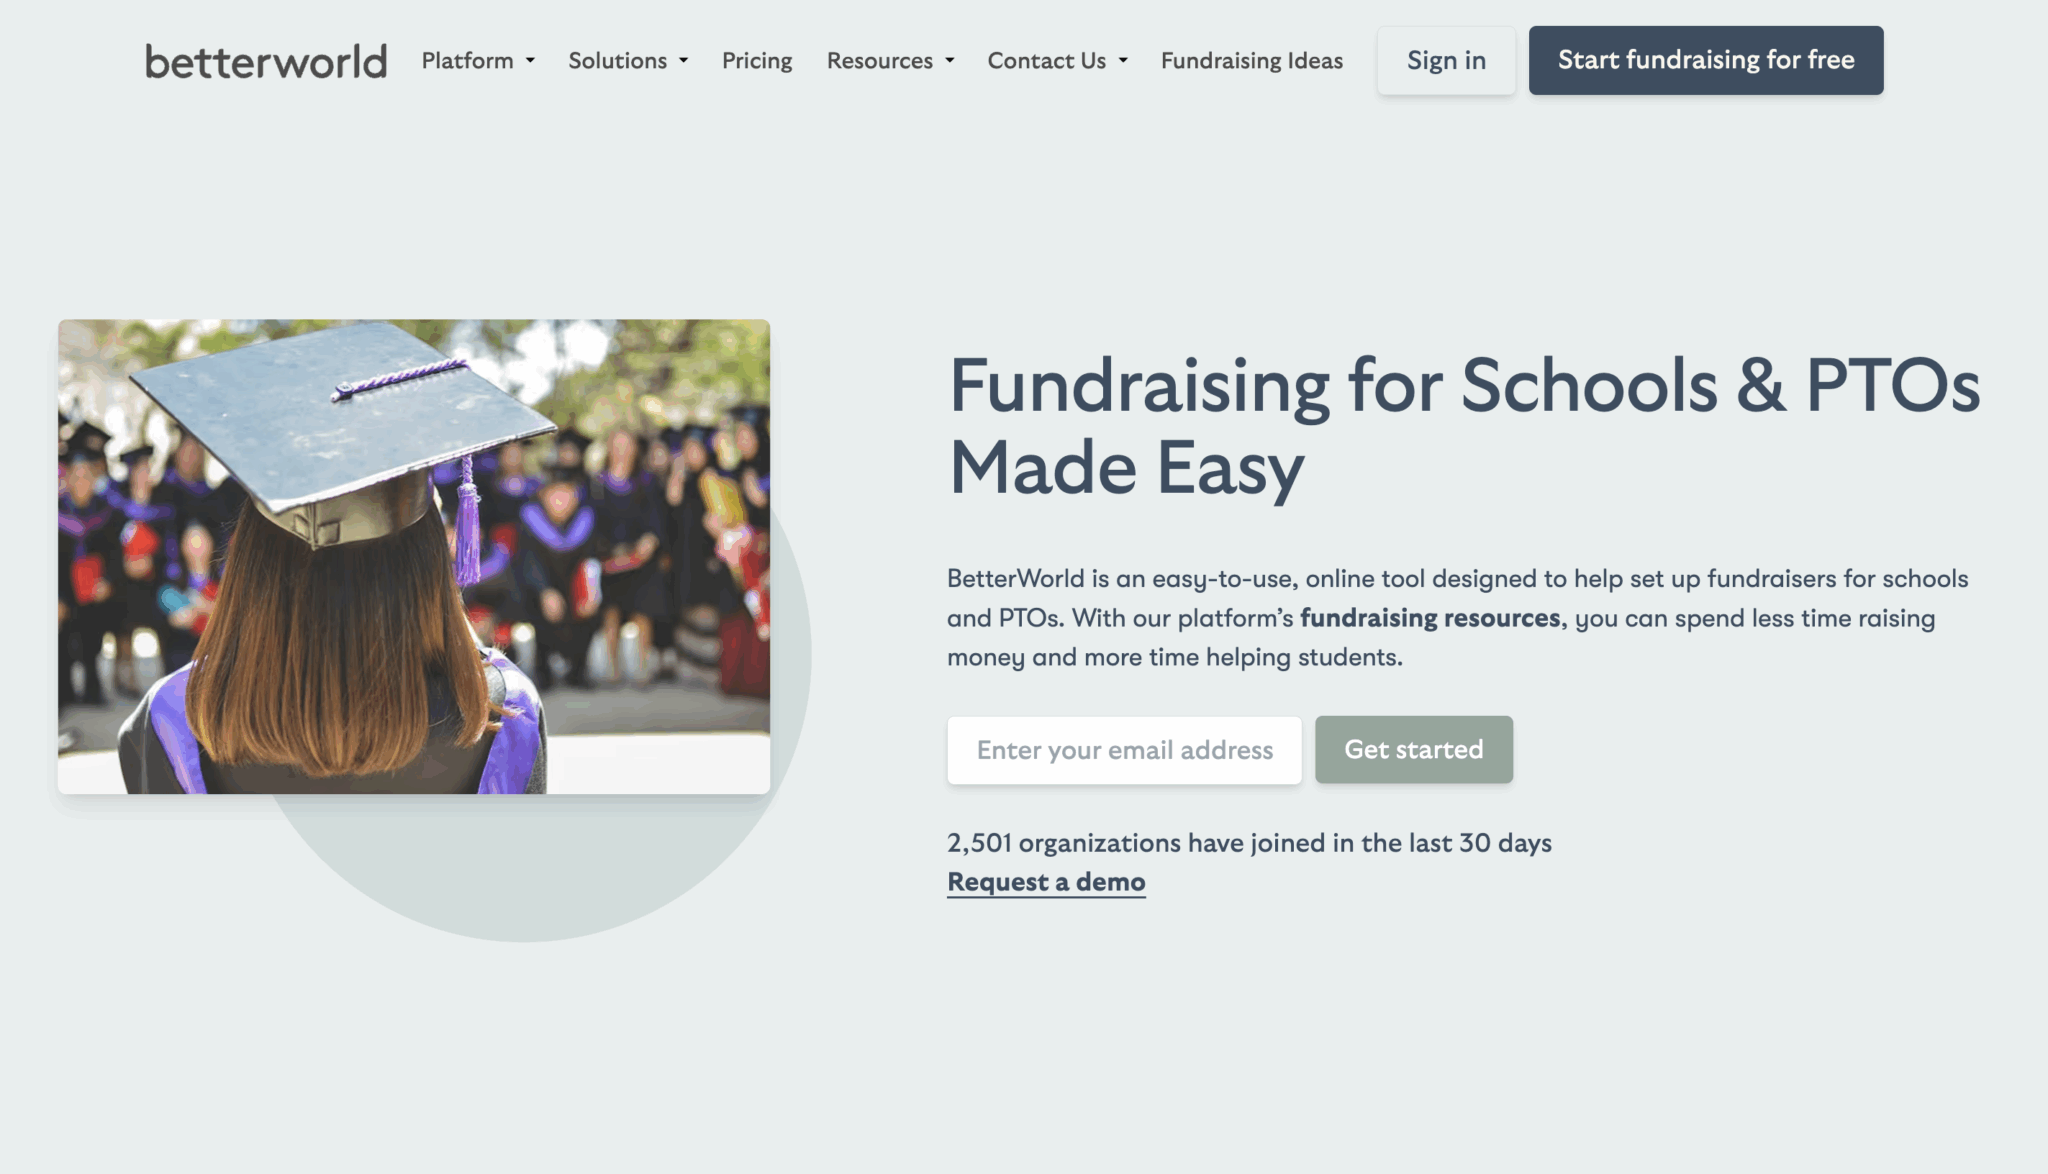Click the betterworld logo
The height and width of the screenshot is (1174, 2048).
265,60
